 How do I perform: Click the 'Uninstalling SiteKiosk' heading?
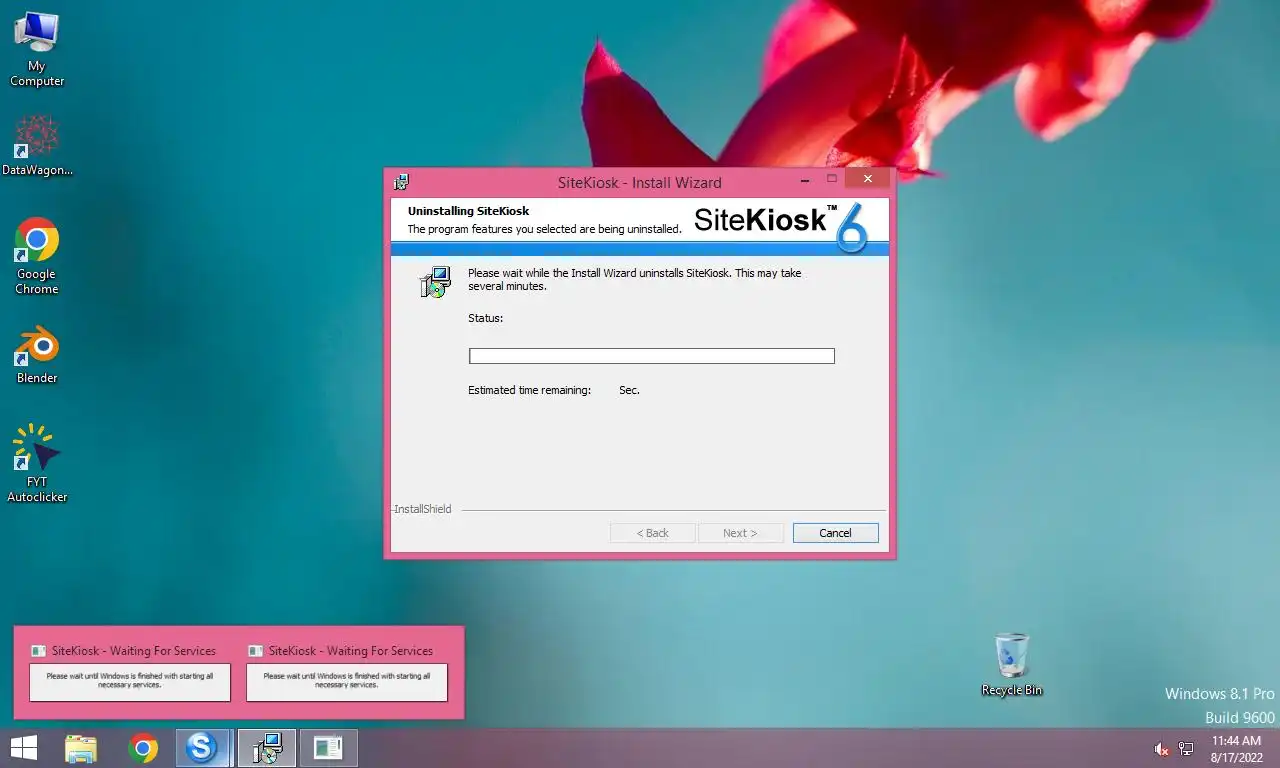[469, 211]
